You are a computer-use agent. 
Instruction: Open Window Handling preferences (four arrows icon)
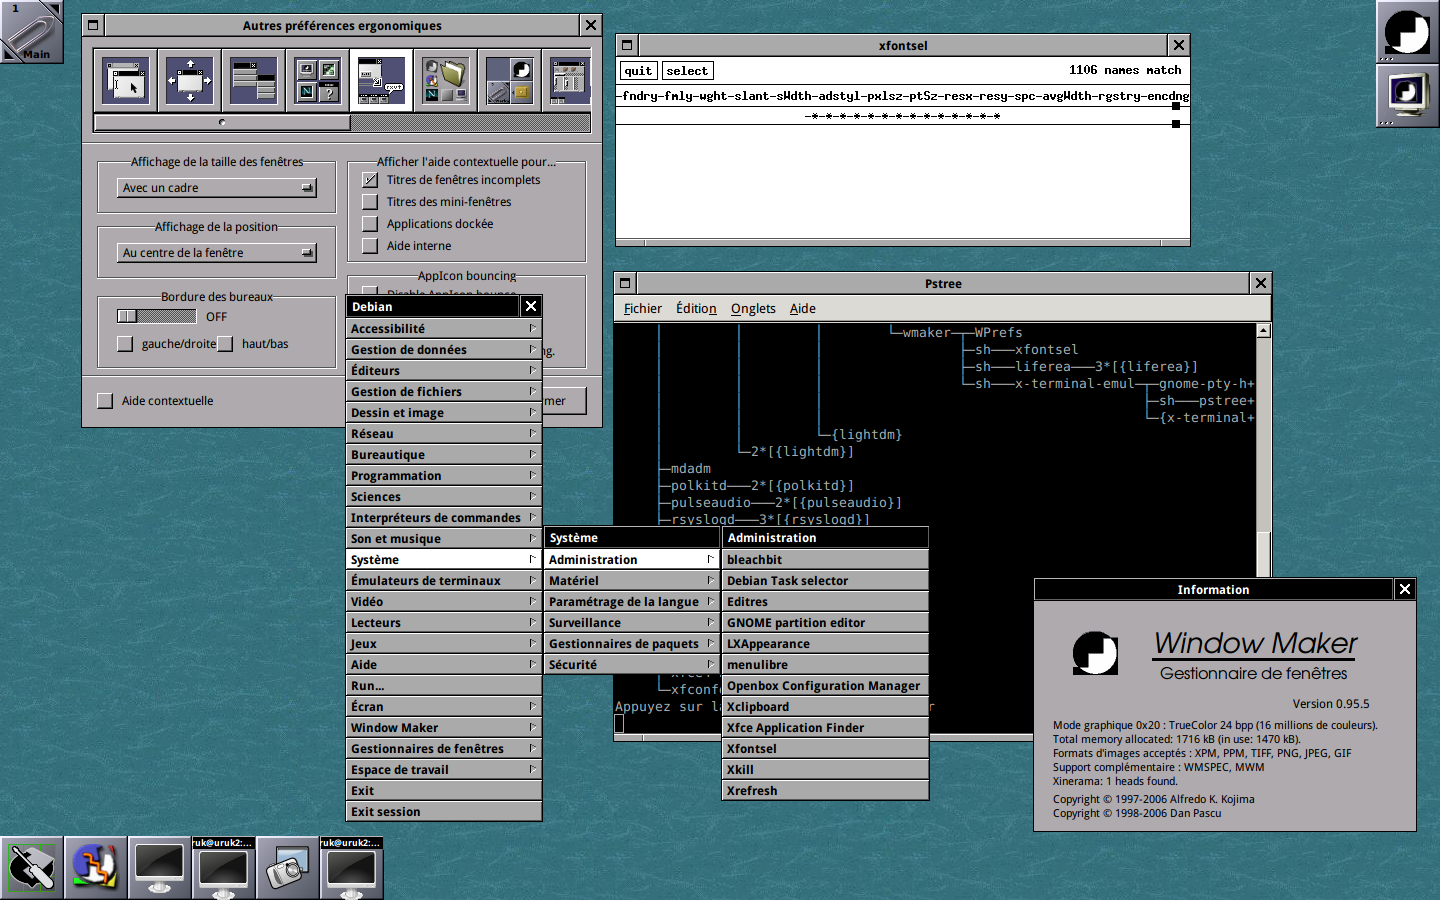point(189,80)
